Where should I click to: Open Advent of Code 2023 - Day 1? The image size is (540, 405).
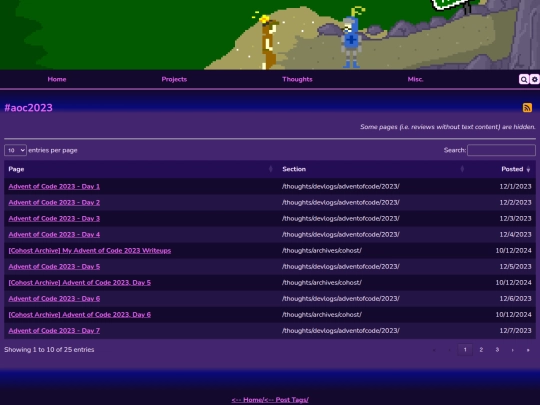pyautogui.click(x=54, y=186)
